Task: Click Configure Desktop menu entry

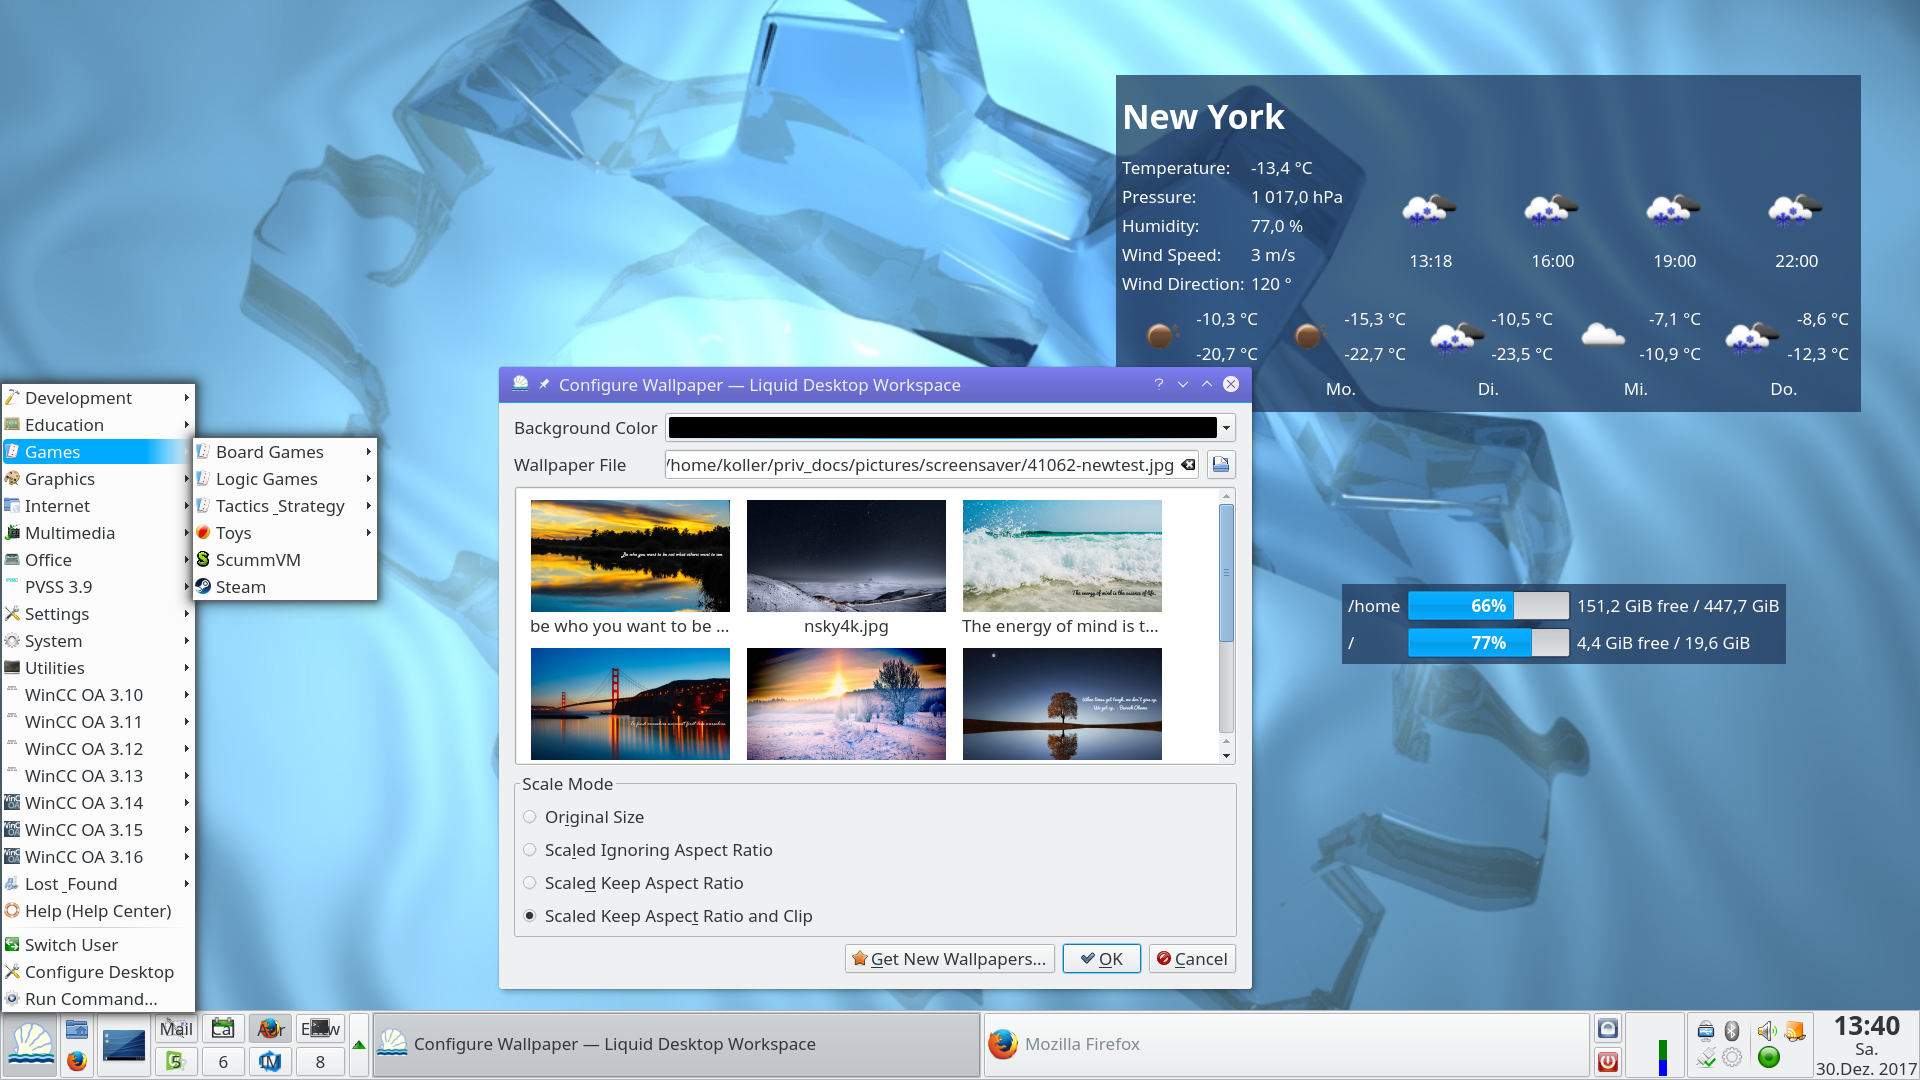Action: 98,972
